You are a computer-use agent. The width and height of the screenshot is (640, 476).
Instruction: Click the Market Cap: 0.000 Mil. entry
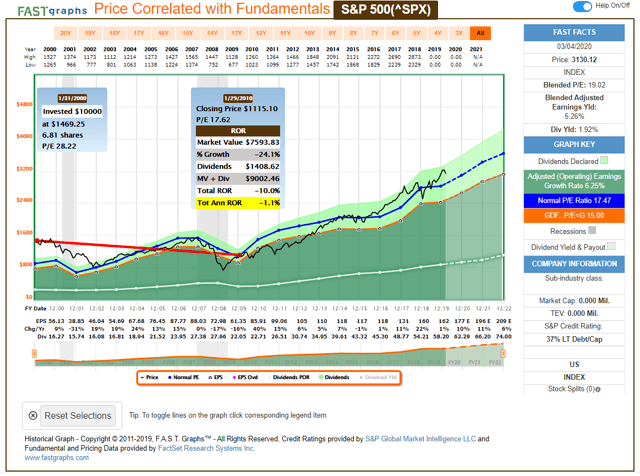(574, 301)
